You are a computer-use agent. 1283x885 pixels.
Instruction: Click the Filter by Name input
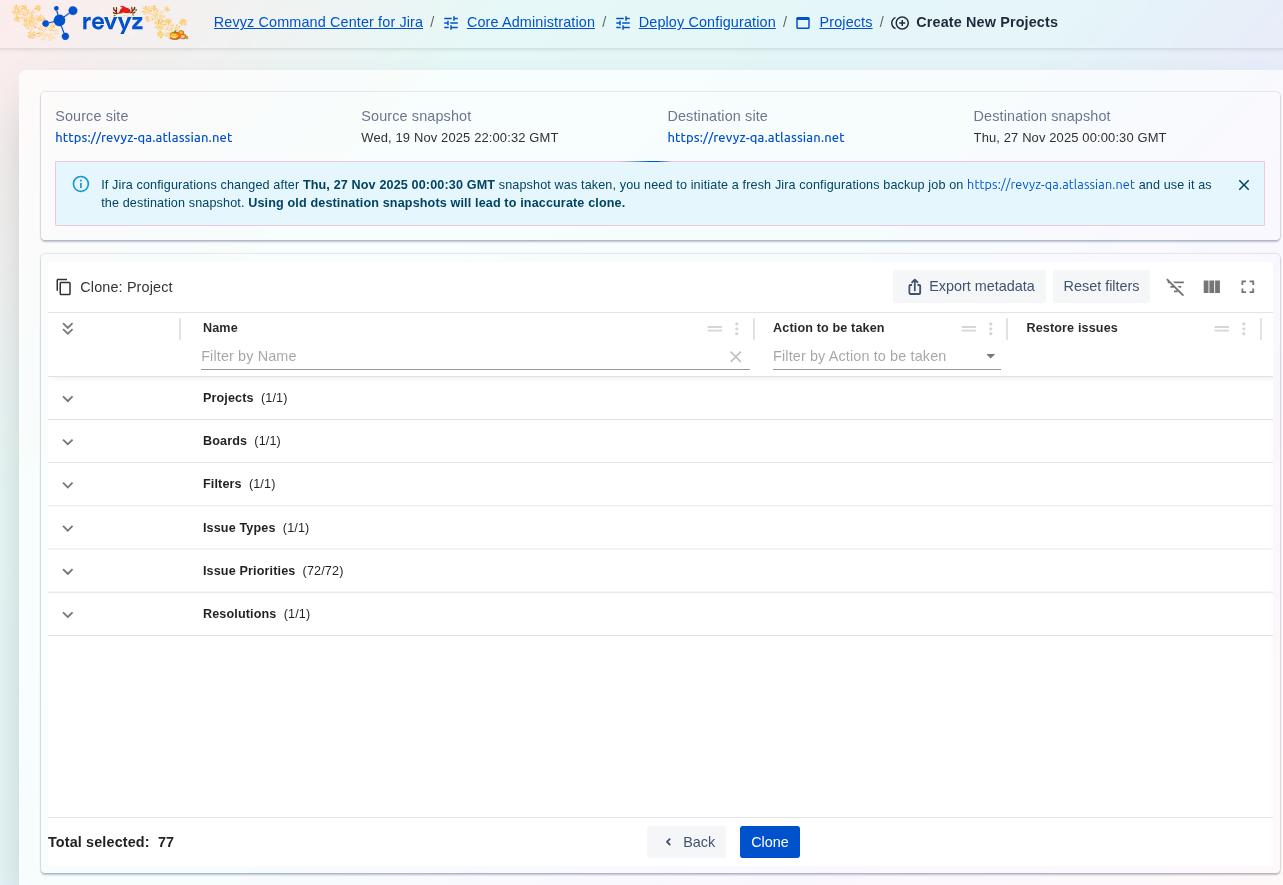tap(460, 357)
